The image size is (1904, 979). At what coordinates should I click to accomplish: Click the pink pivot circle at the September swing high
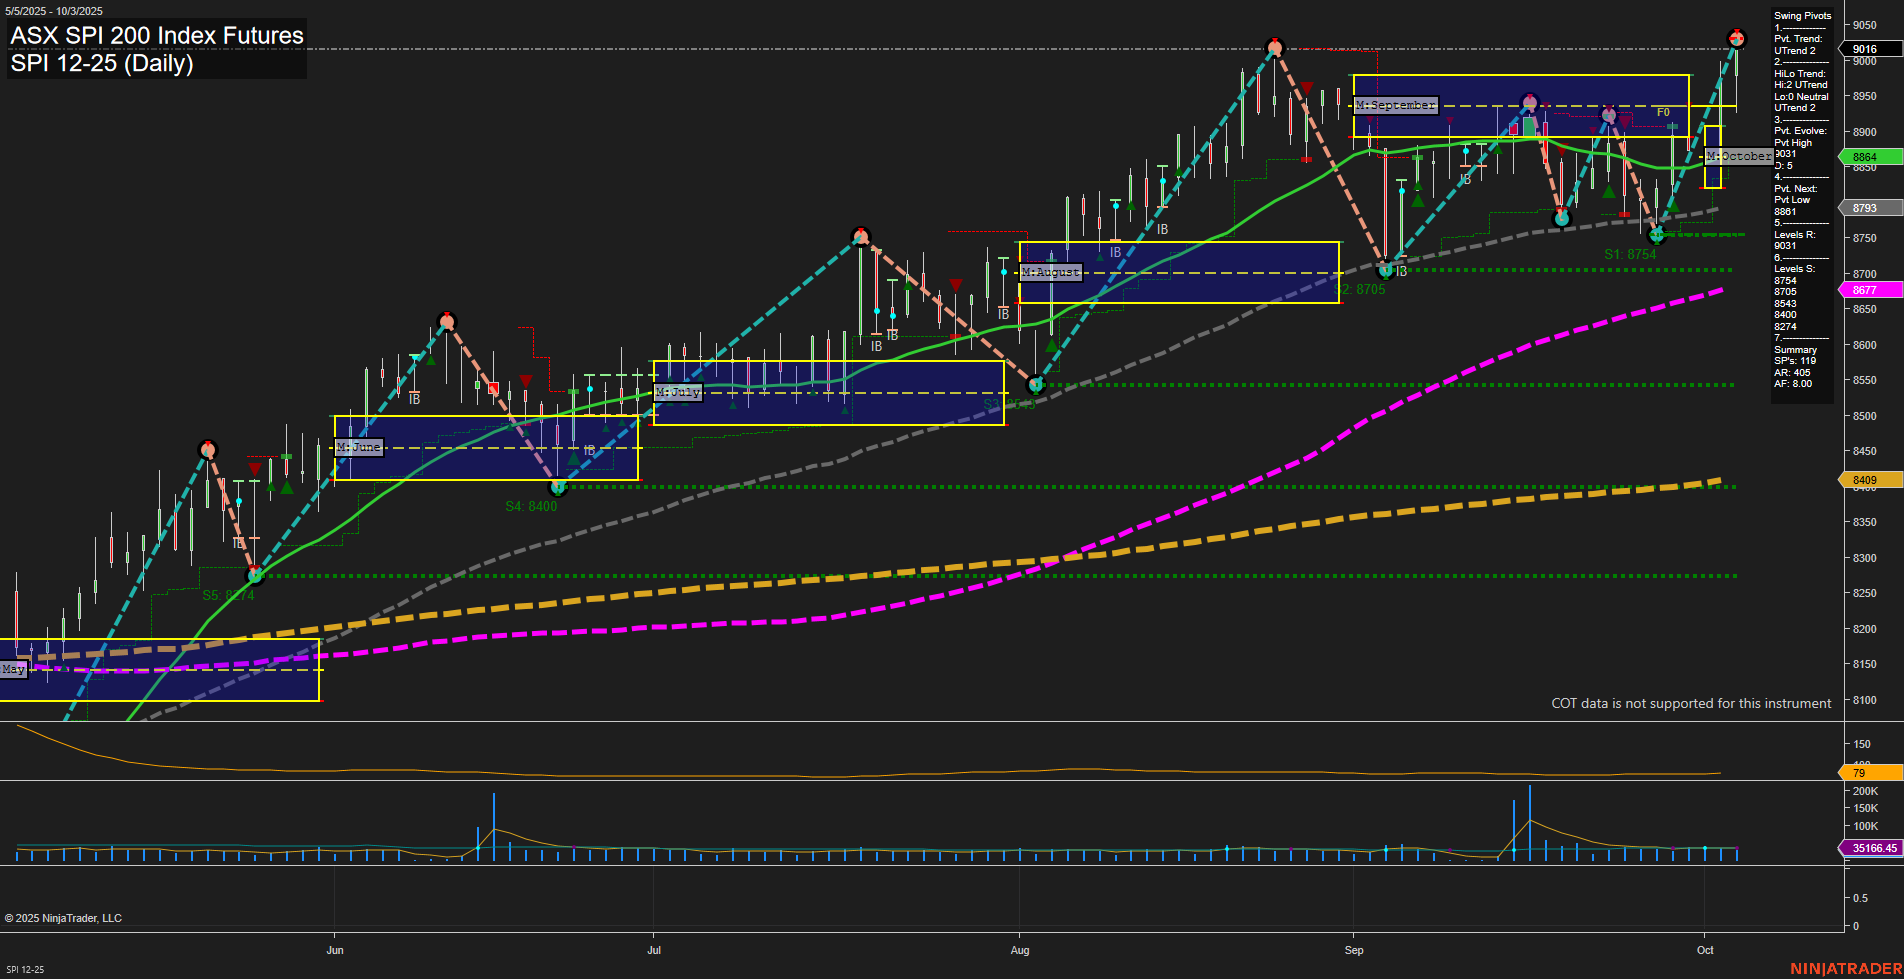click(1528, 100)
